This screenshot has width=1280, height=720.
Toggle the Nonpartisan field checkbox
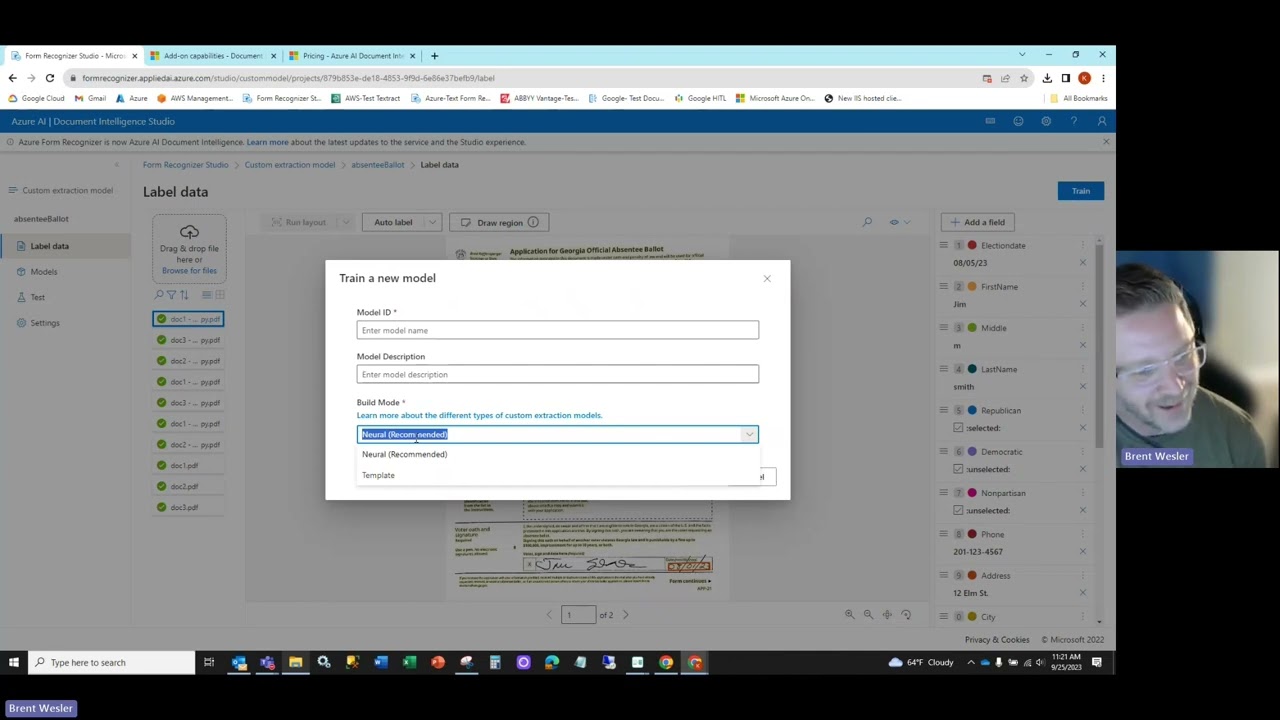point(958,510)
